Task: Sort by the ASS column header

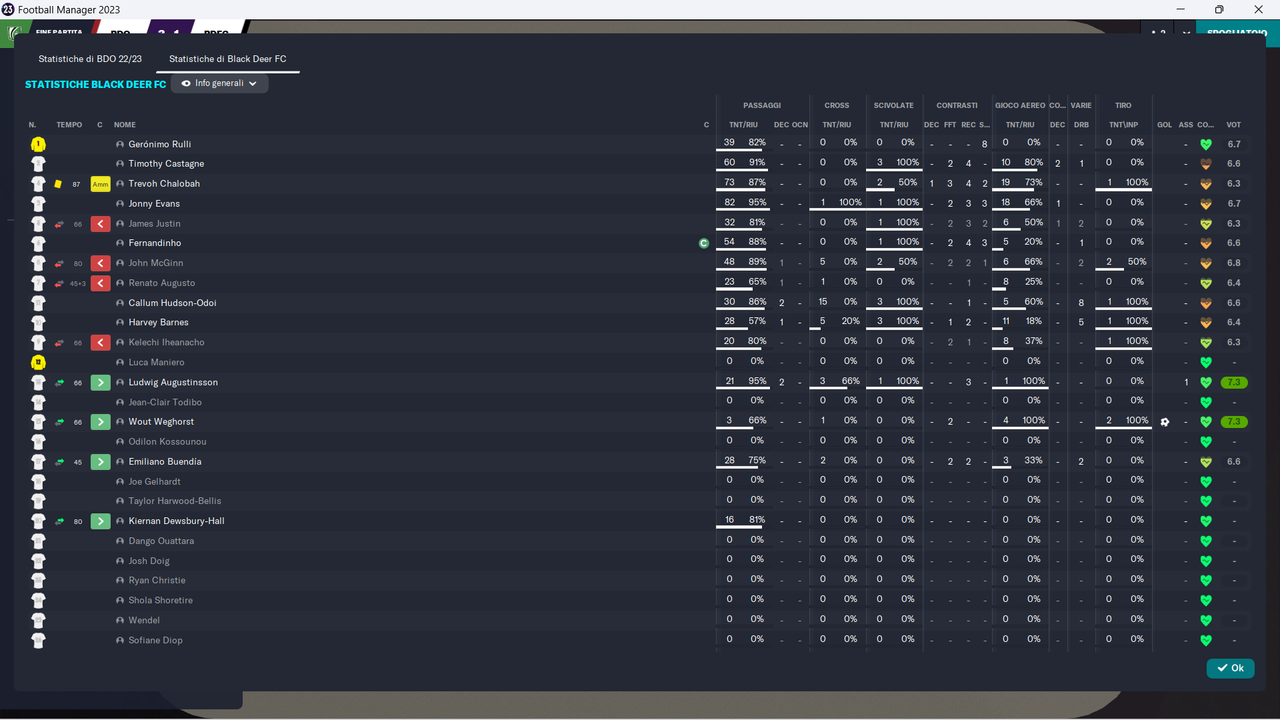Action: [1186, 125]
